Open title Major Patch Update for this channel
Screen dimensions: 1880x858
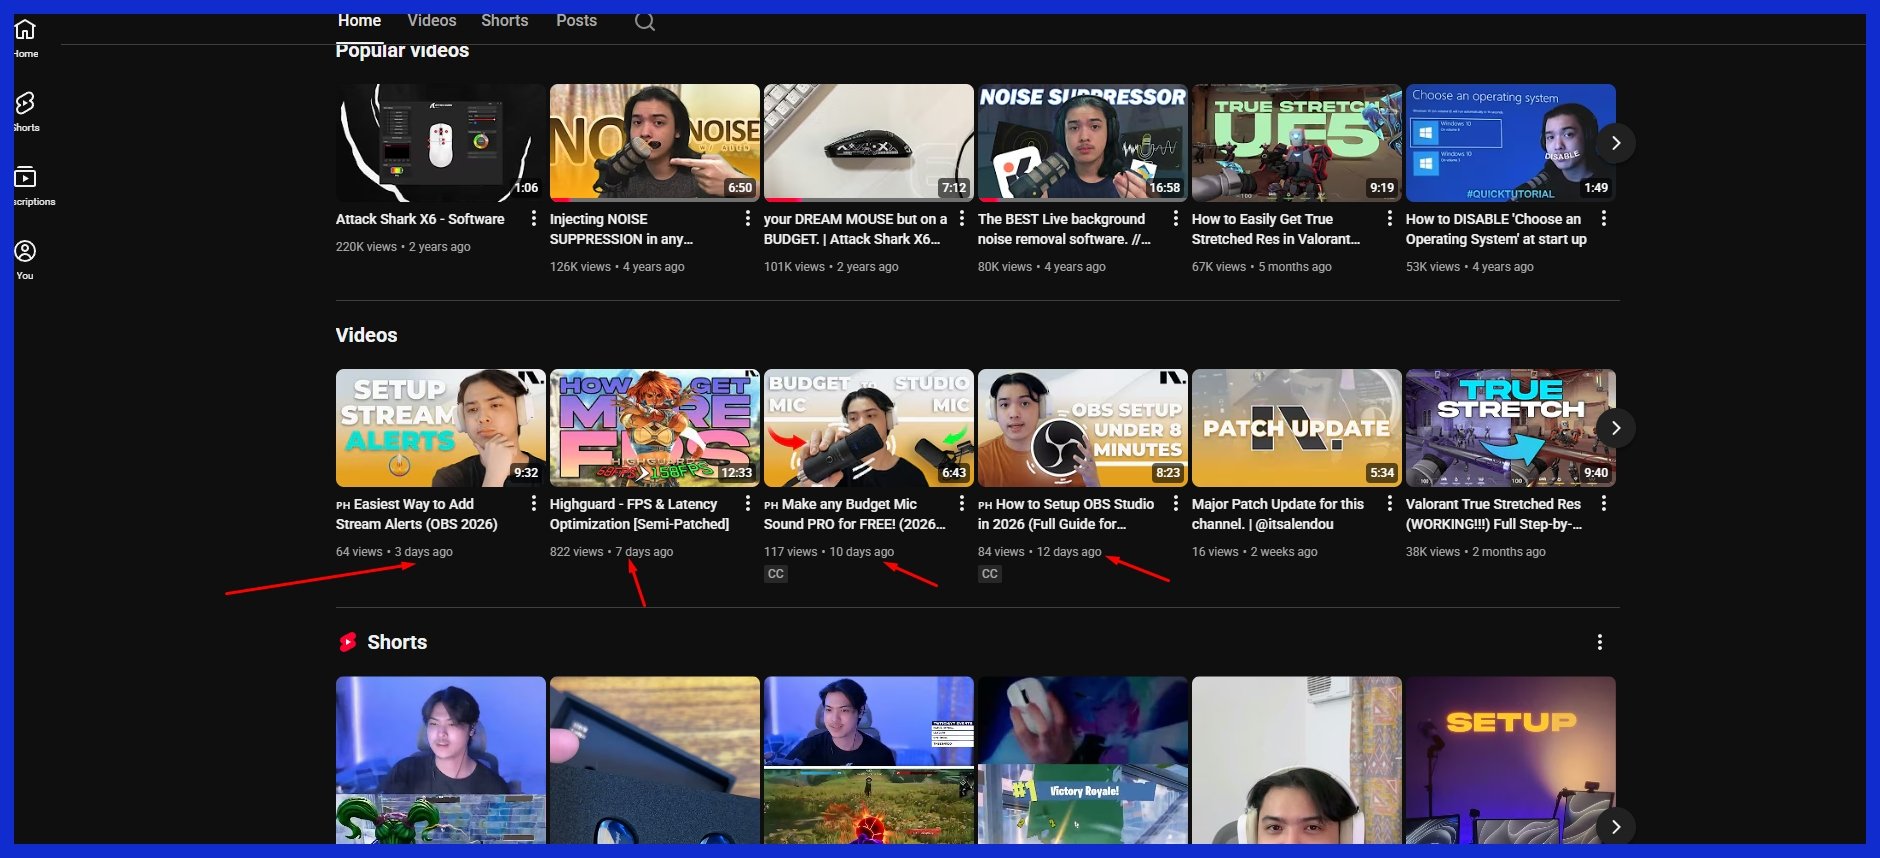(x=1277, y=514)
